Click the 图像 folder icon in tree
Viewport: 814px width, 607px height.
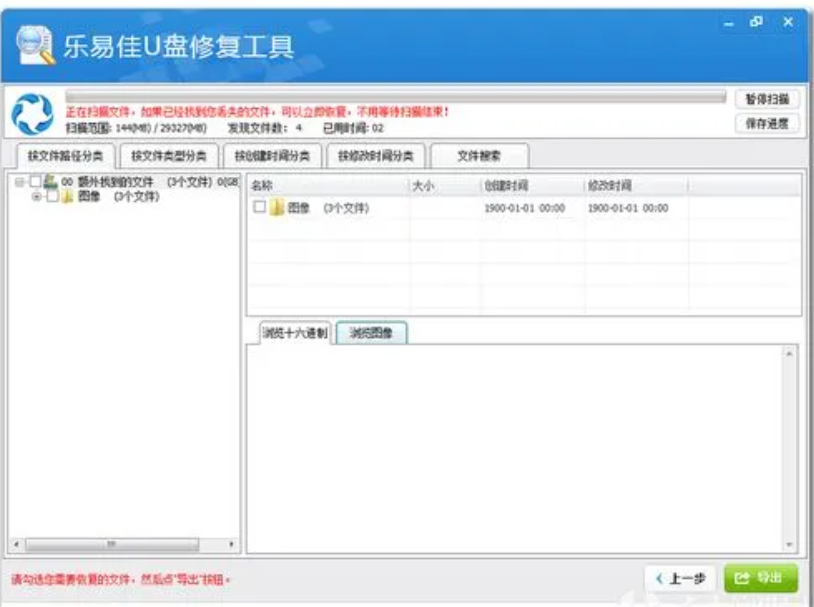[67, 196]
